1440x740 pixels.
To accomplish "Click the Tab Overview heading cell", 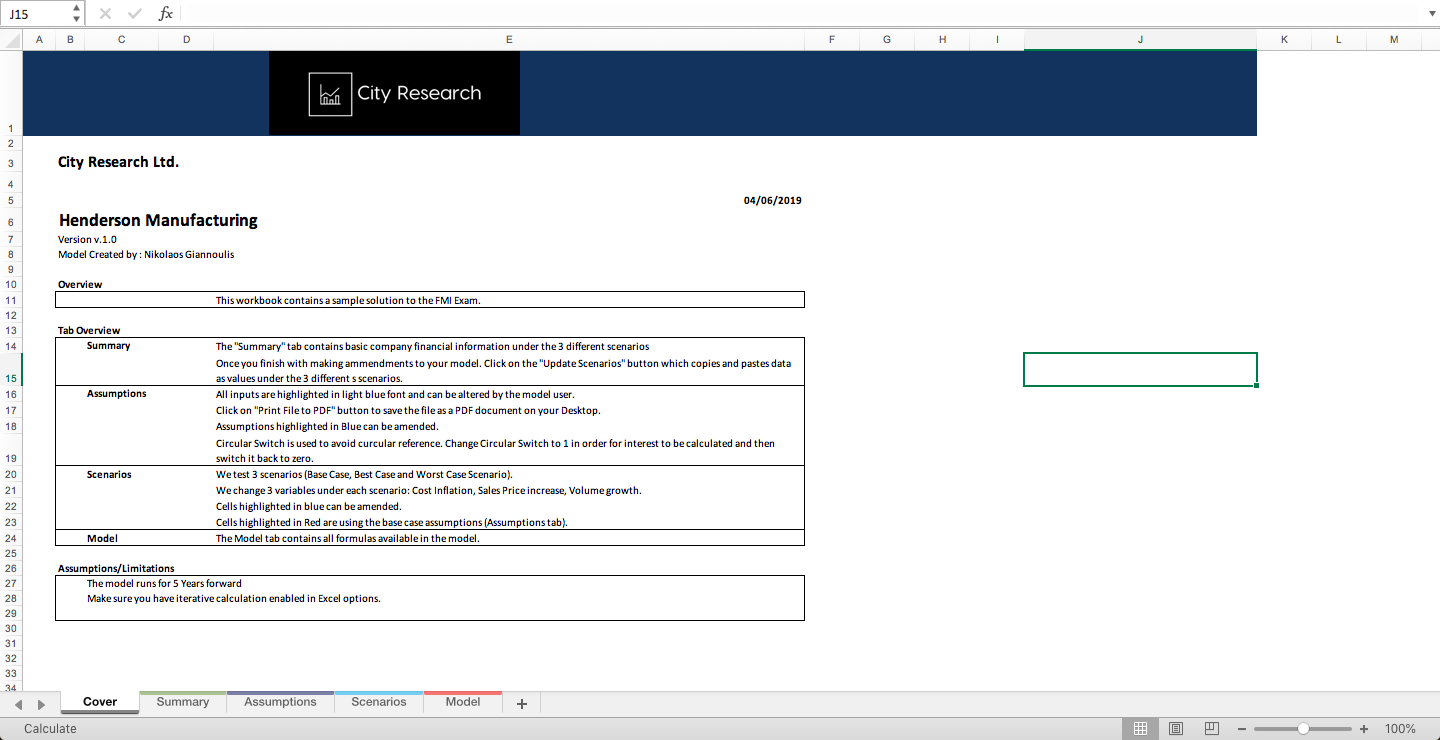I will [x=89, y=330].
